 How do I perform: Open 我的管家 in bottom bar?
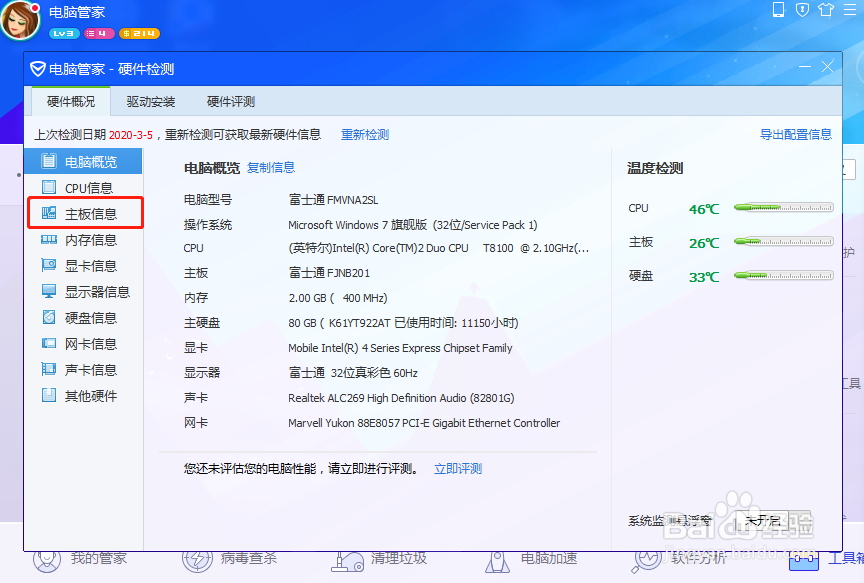(80, 559)
